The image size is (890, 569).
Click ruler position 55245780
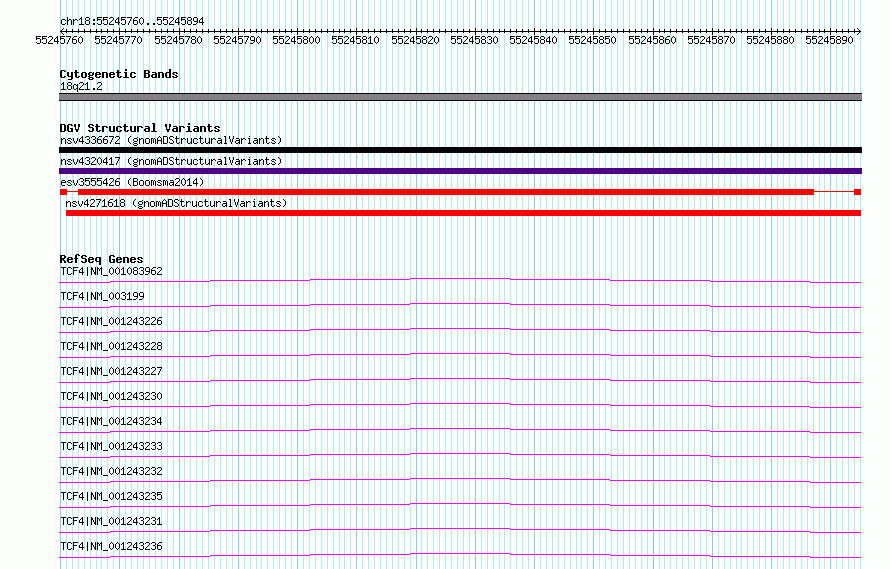point(178,40)
